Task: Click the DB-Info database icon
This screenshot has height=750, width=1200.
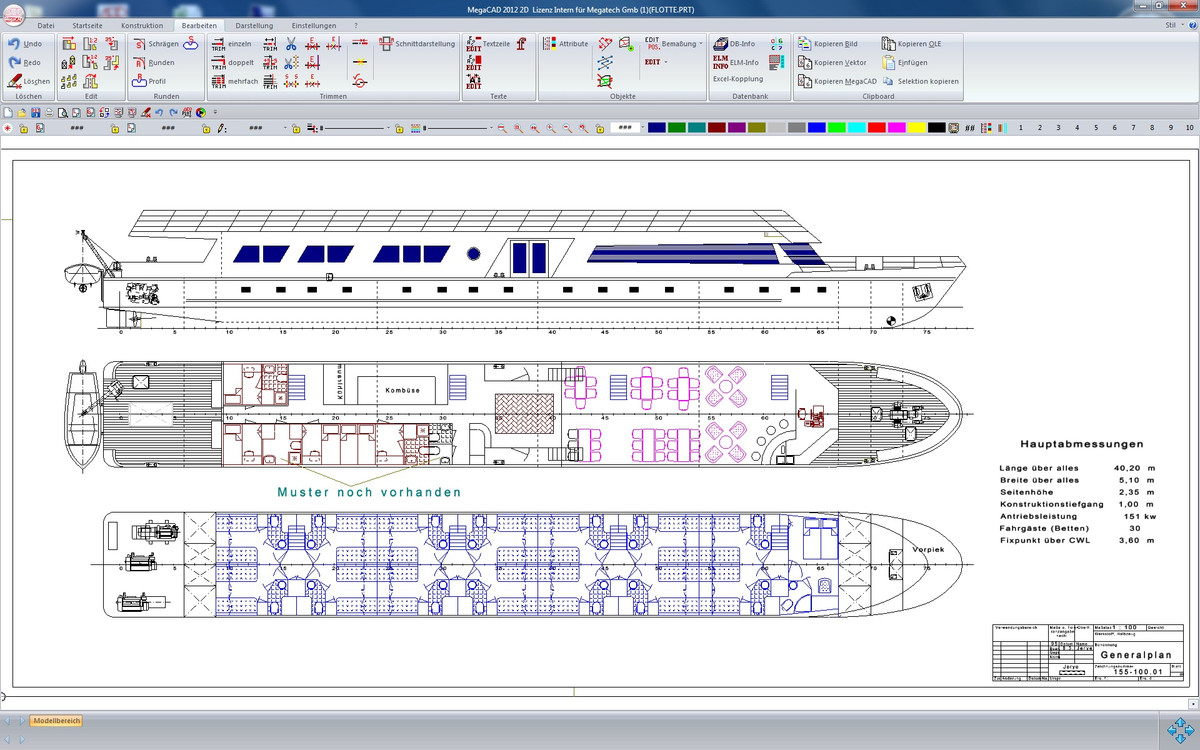Action: 720,44
